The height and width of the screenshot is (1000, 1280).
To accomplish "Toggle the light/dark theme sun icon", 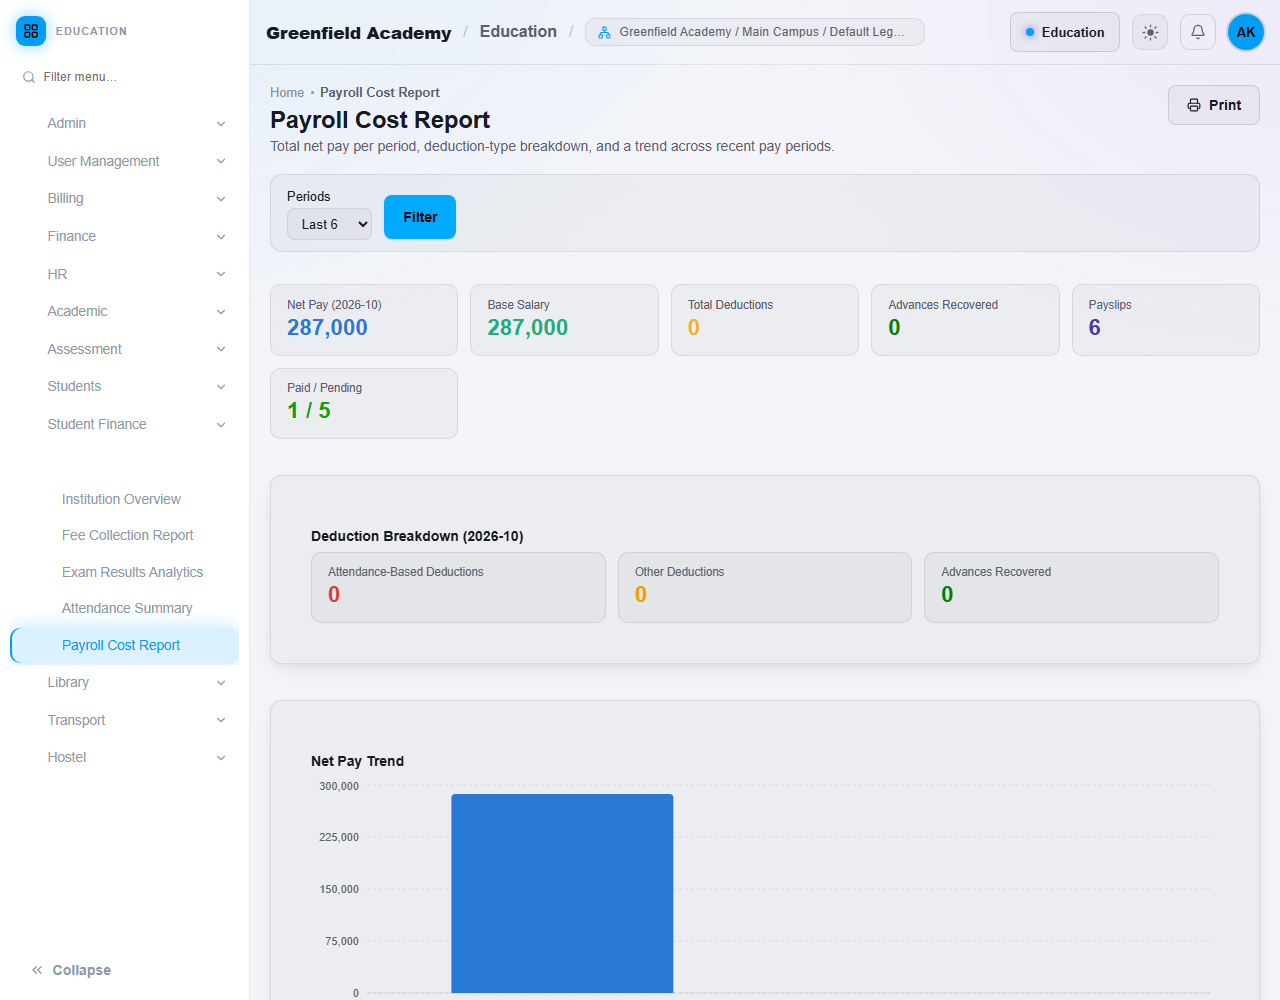I will pos(1150,32).
